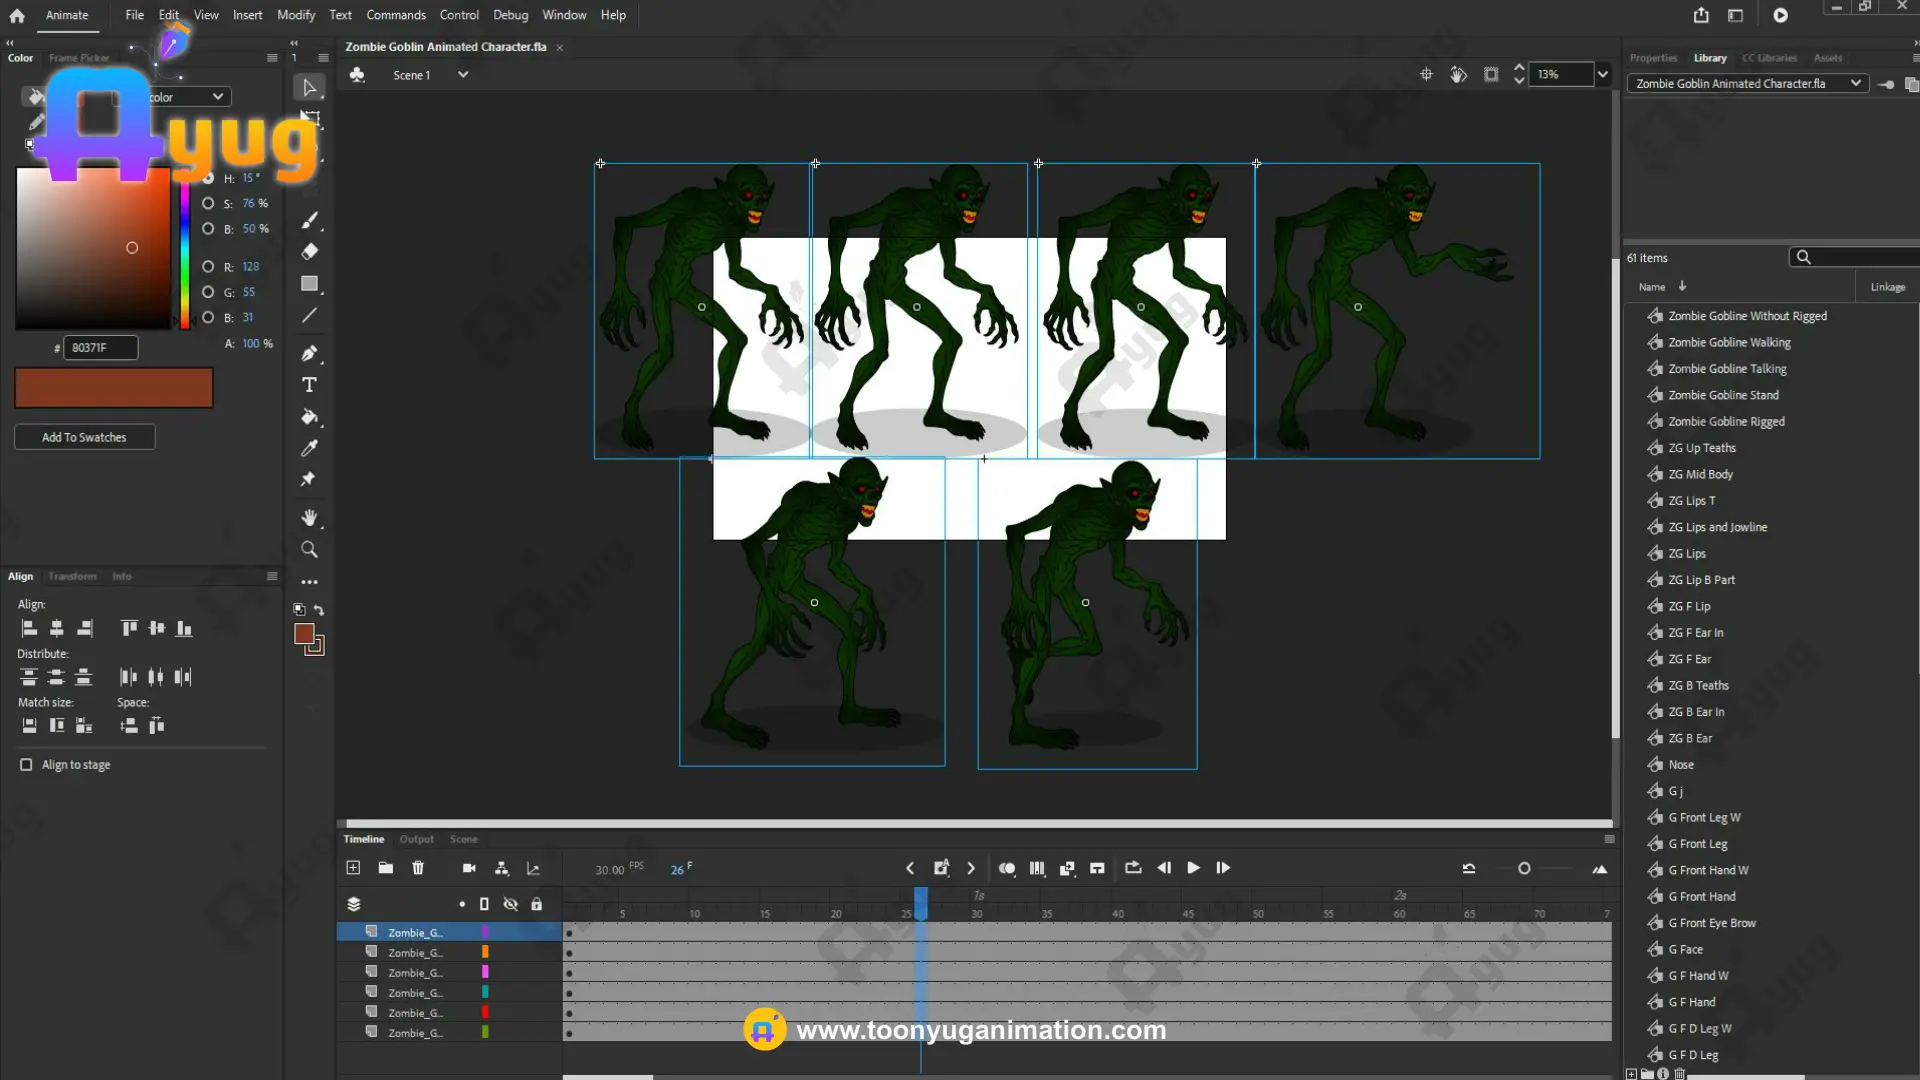Select the Red channel radio button
Image resolution: width=1920 pixels, height=1080 pixels.
(208, 267)
